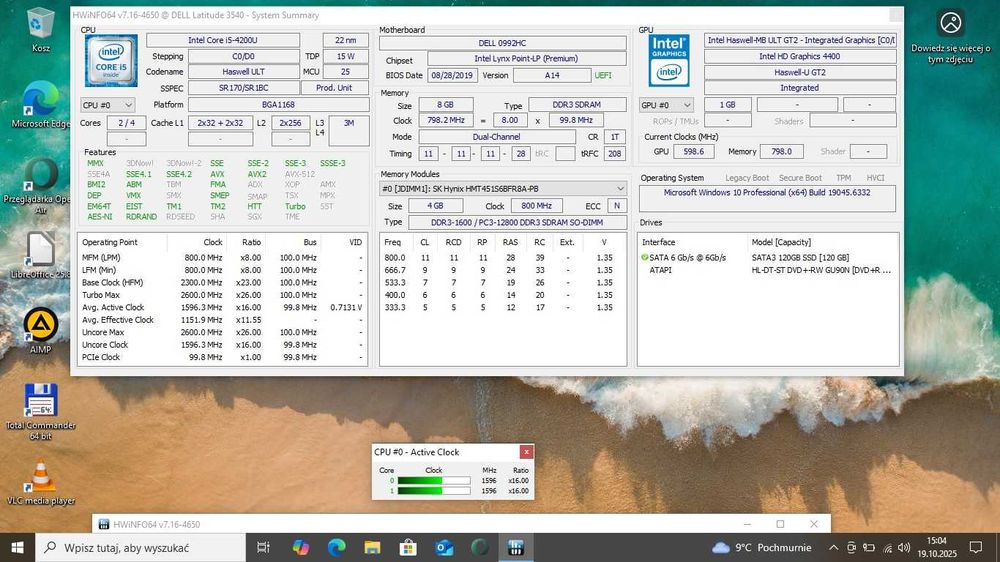The image size is (1000, 562).
Task: Click the Avg. Effective Clock row
Action: point(223,320)
